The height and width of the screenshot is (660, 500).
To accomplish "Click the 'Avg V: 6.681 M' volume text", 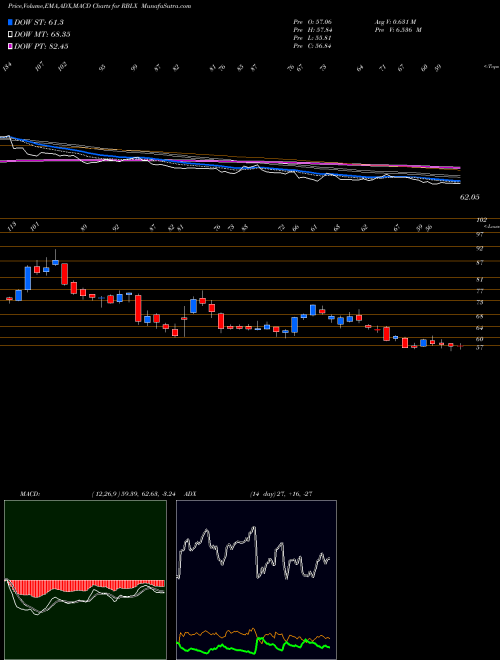I will coord(398,21).
